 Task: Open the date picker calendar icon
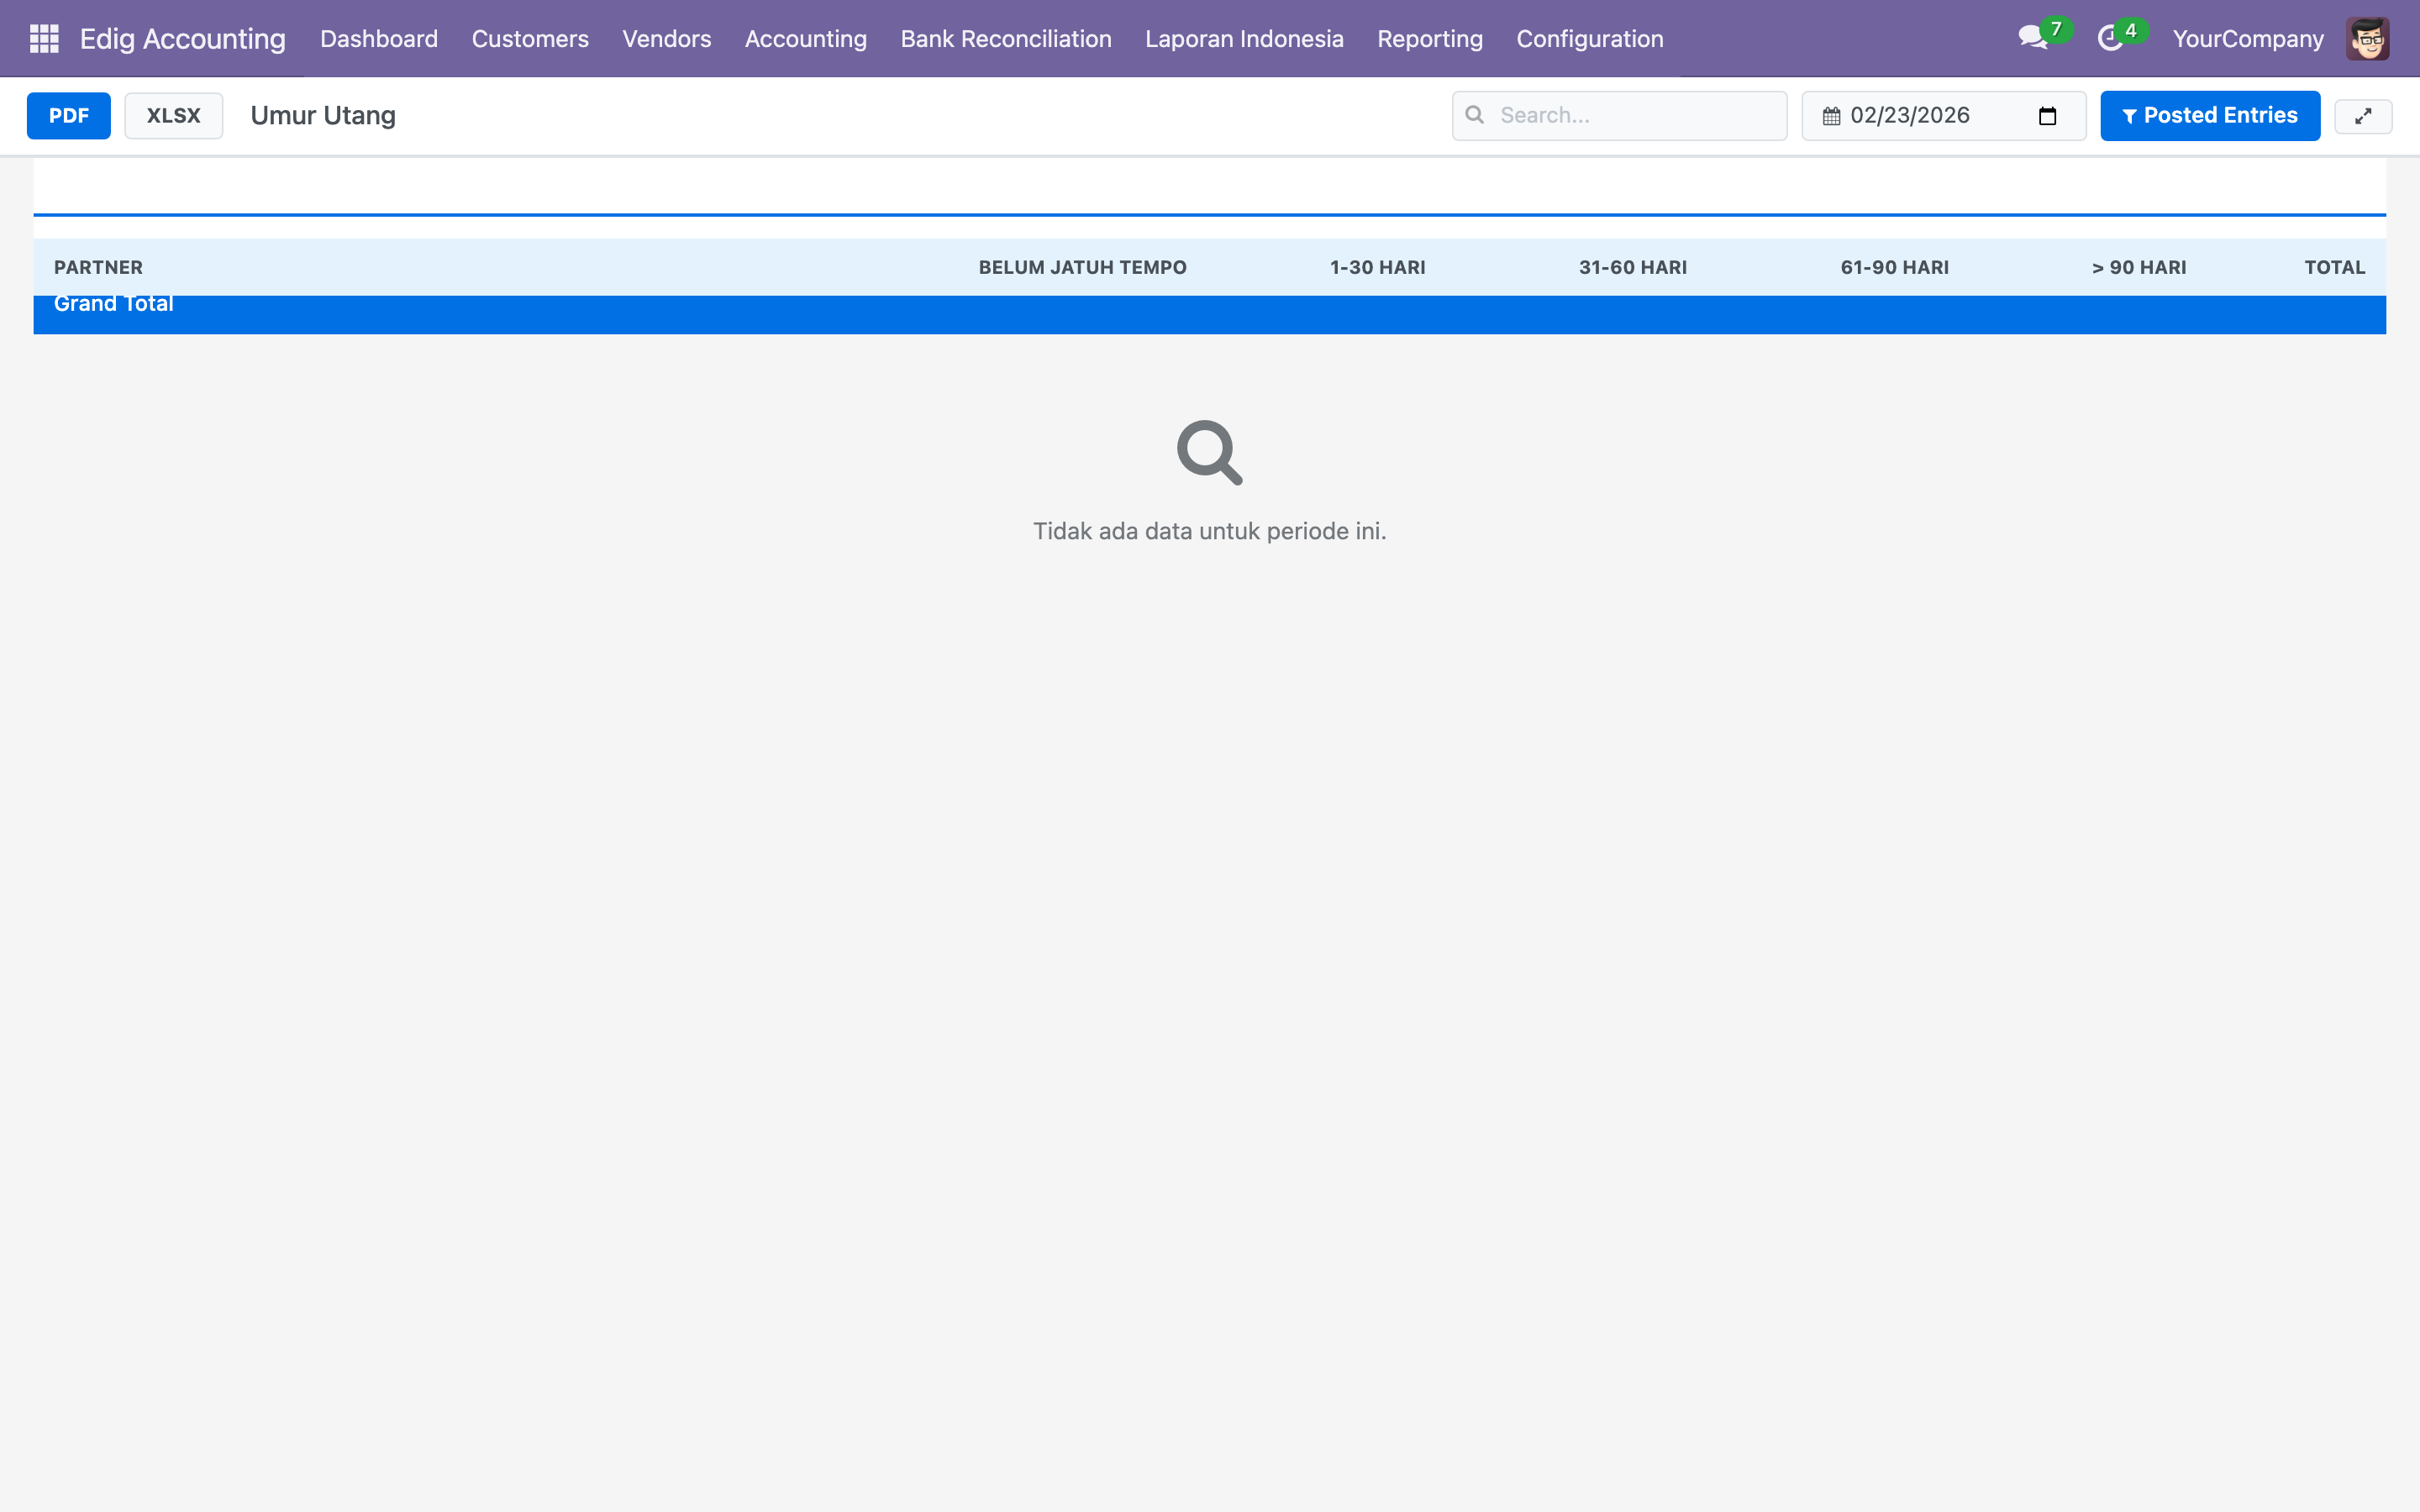[2047, 116]
